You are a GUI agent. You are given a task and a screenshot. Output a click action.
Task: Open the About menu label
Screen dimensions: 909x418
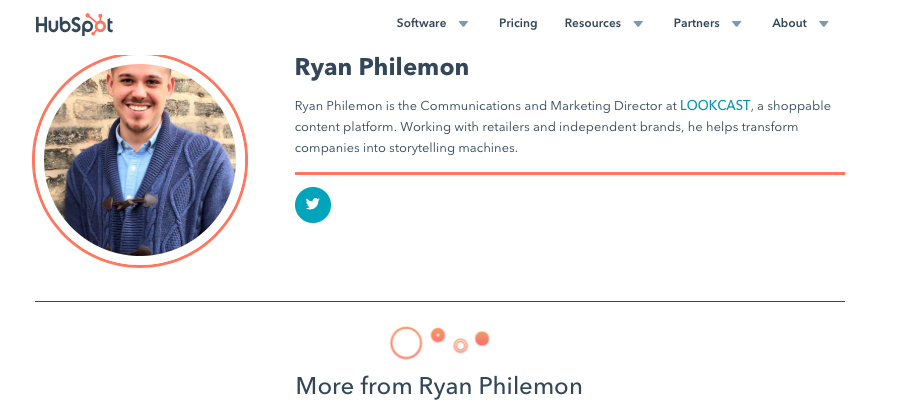tap(789, 23)
